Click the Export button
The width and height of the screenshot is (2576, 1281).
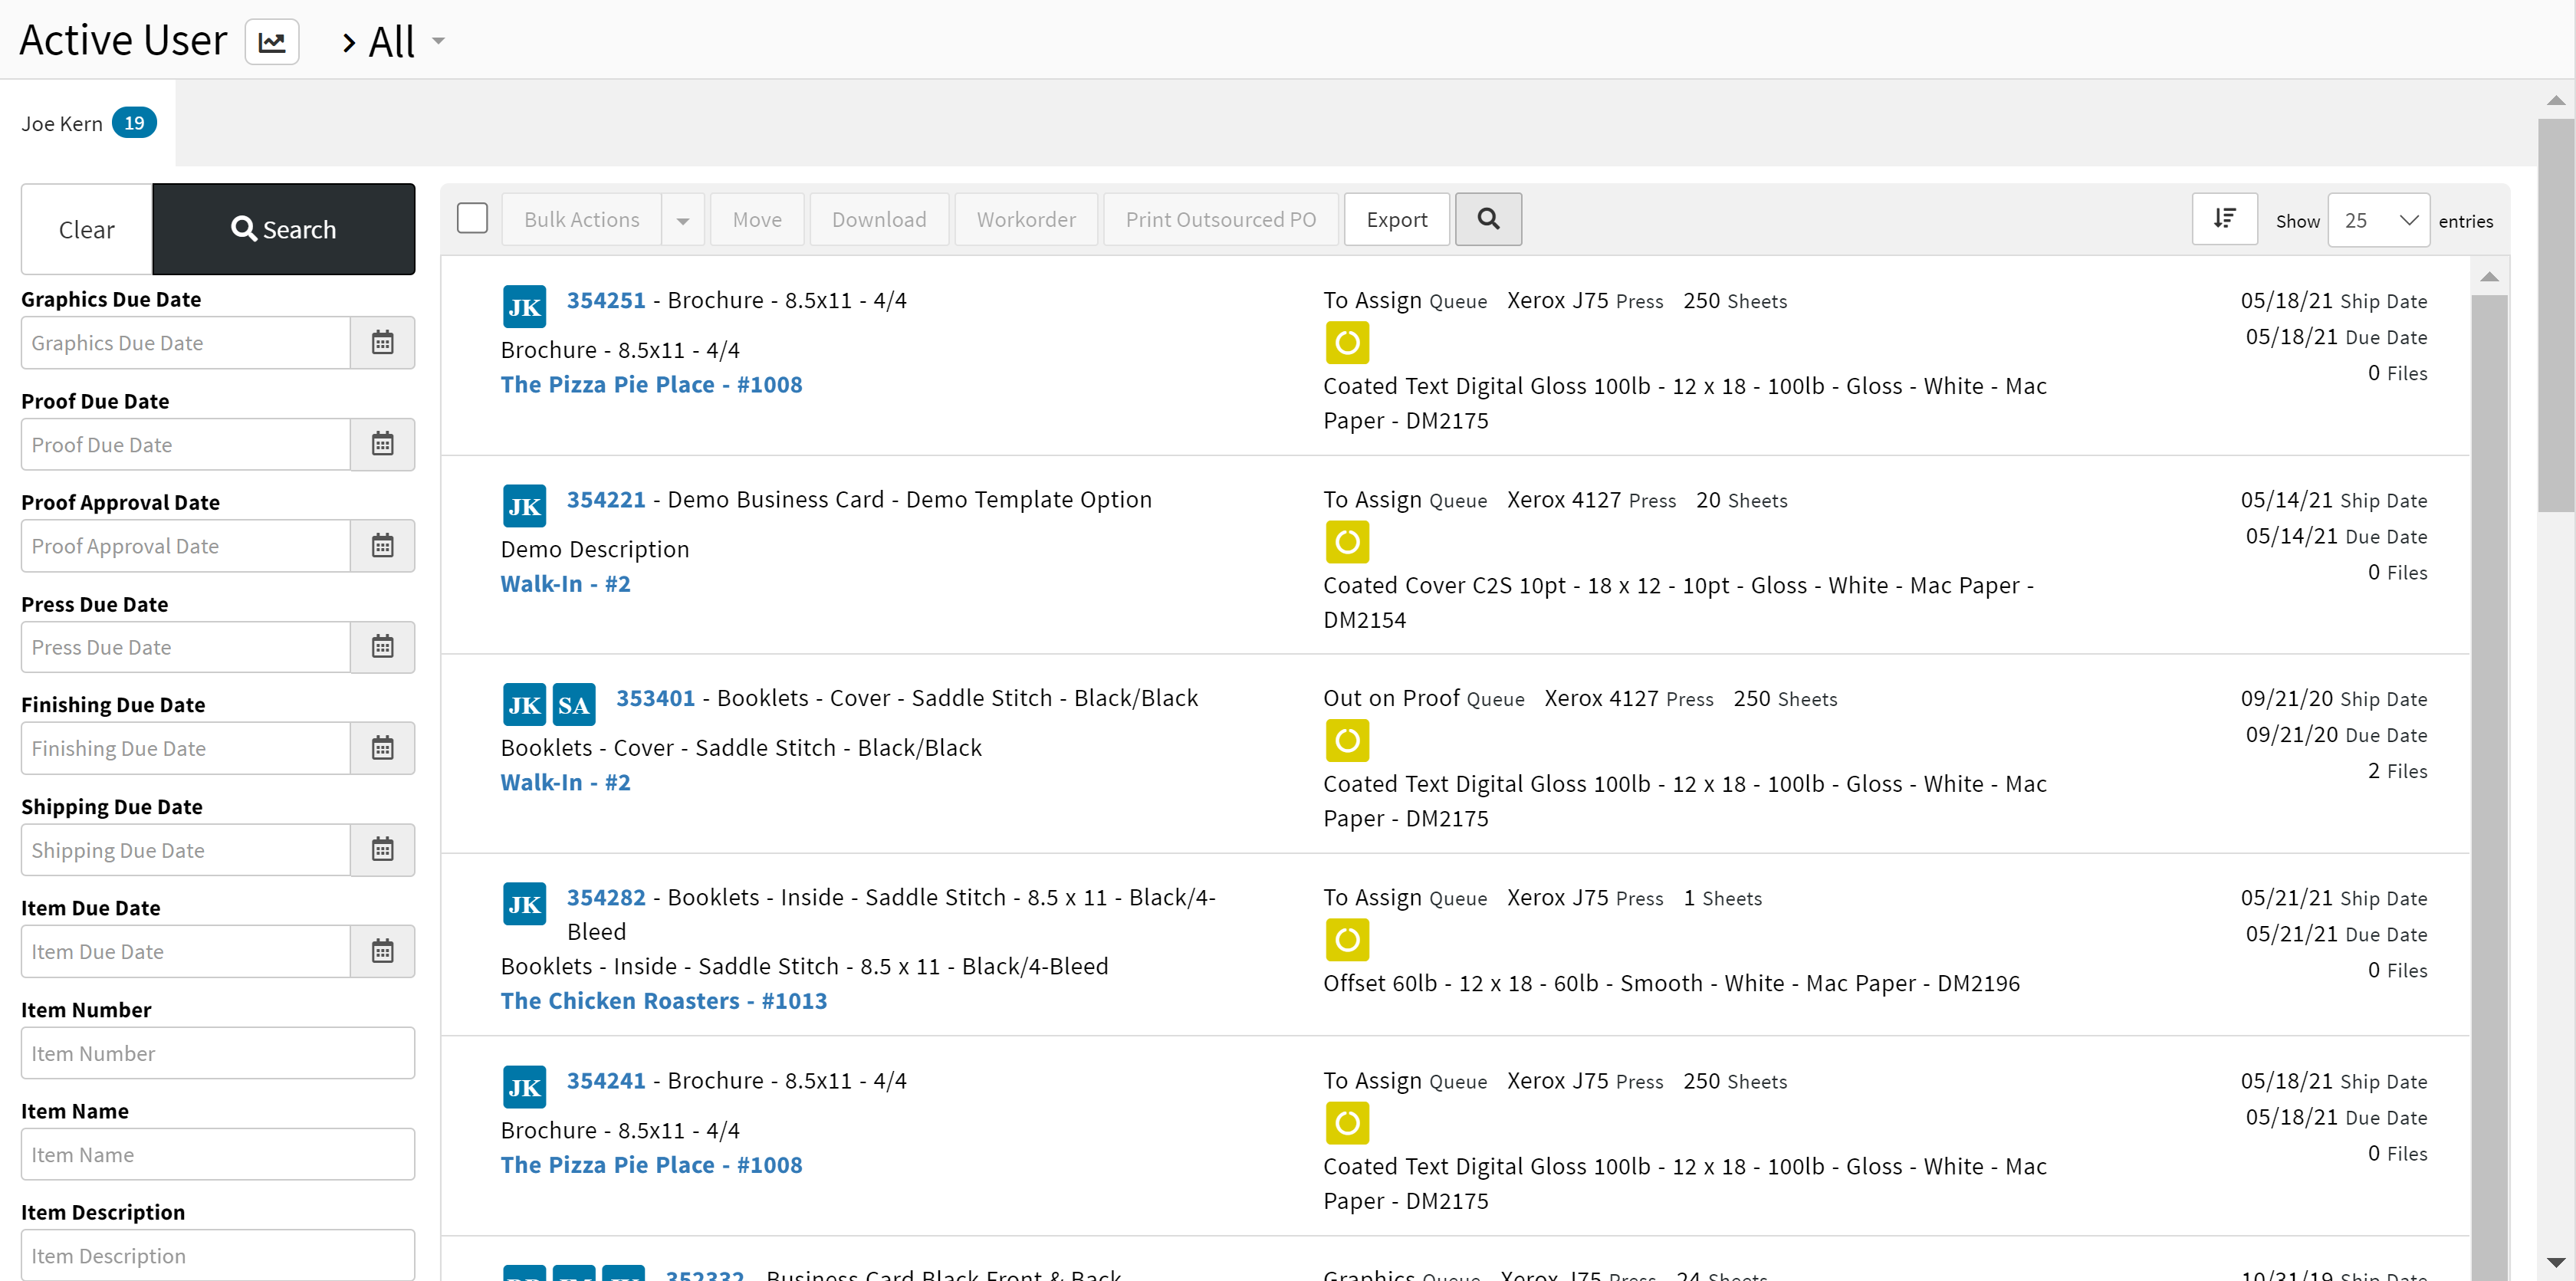(x=1396, y=220)
